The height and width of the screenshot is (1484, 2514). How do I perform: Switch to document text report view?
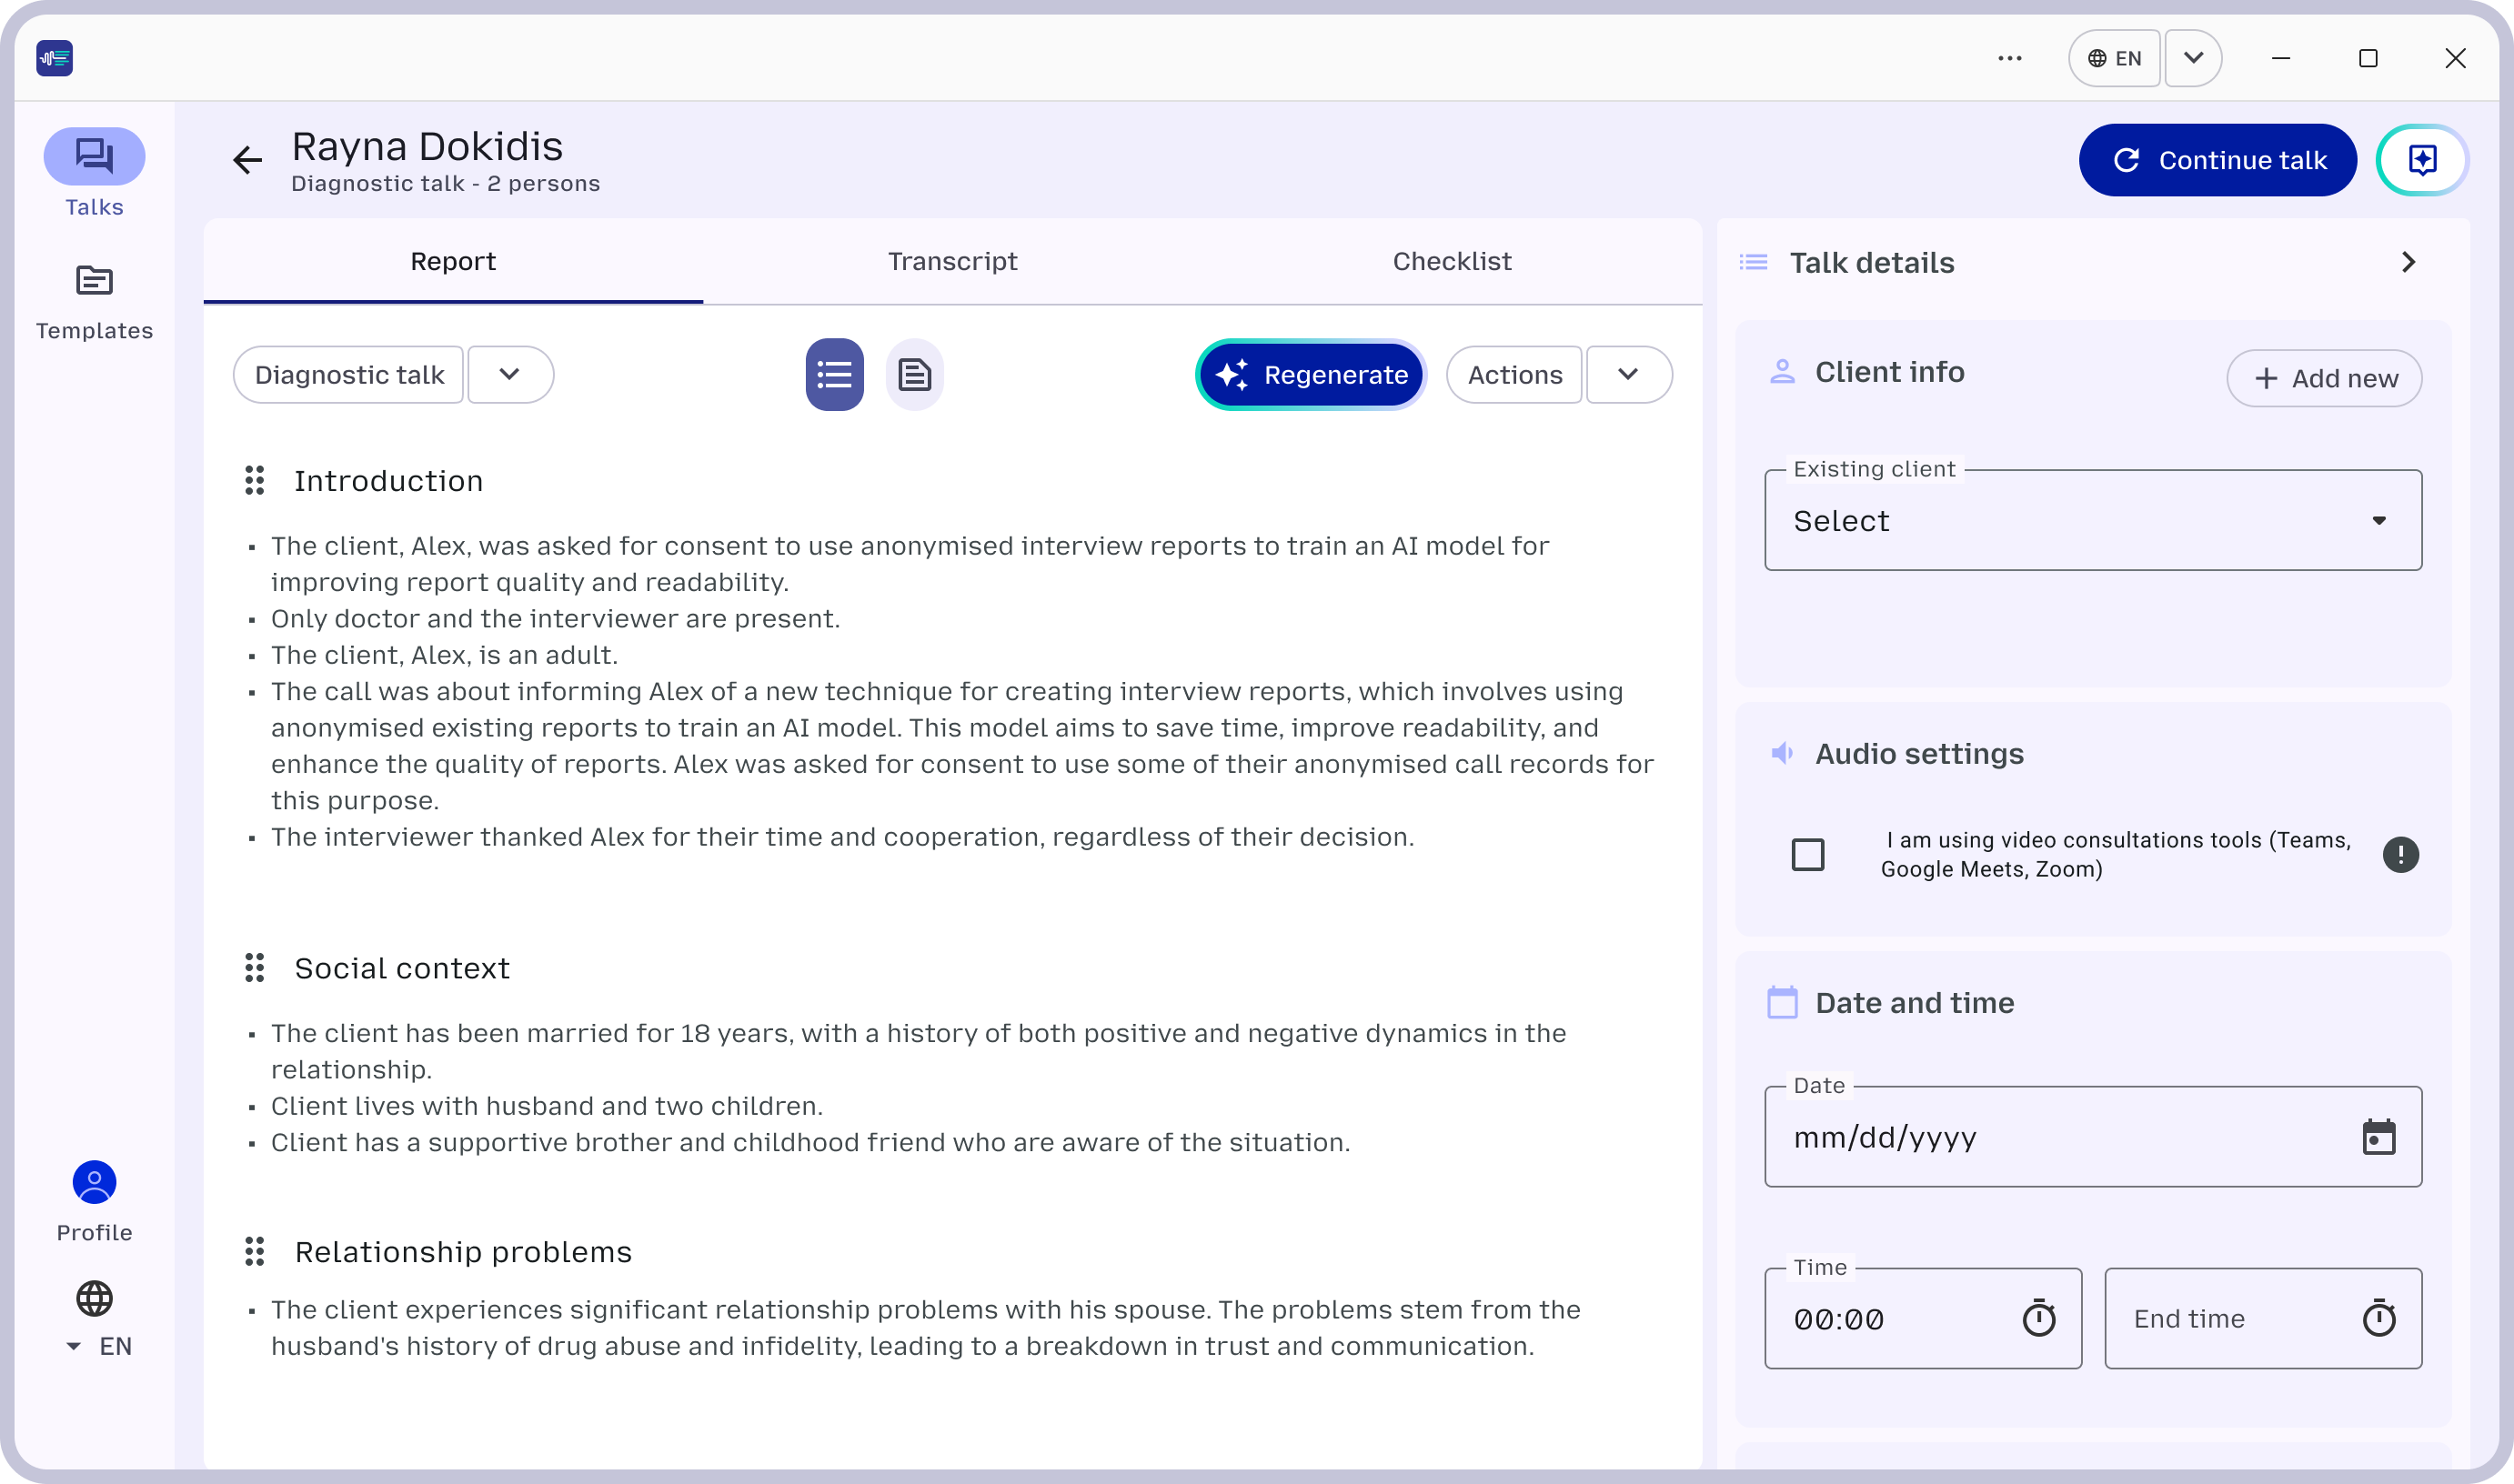point(914,375)
